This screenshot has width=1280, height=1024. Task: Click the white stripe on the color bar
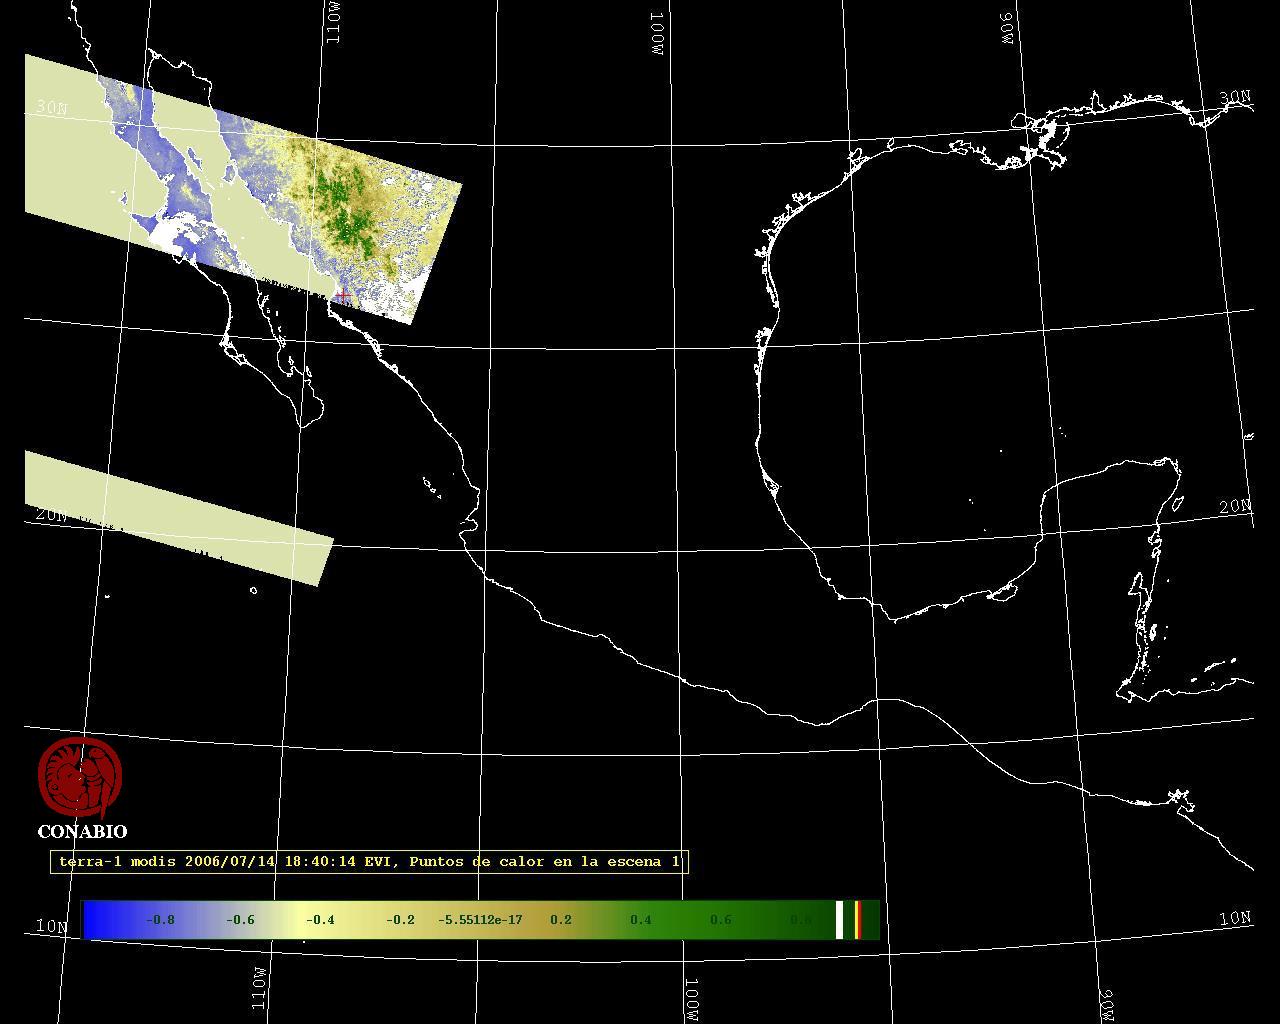pos(840,920)
